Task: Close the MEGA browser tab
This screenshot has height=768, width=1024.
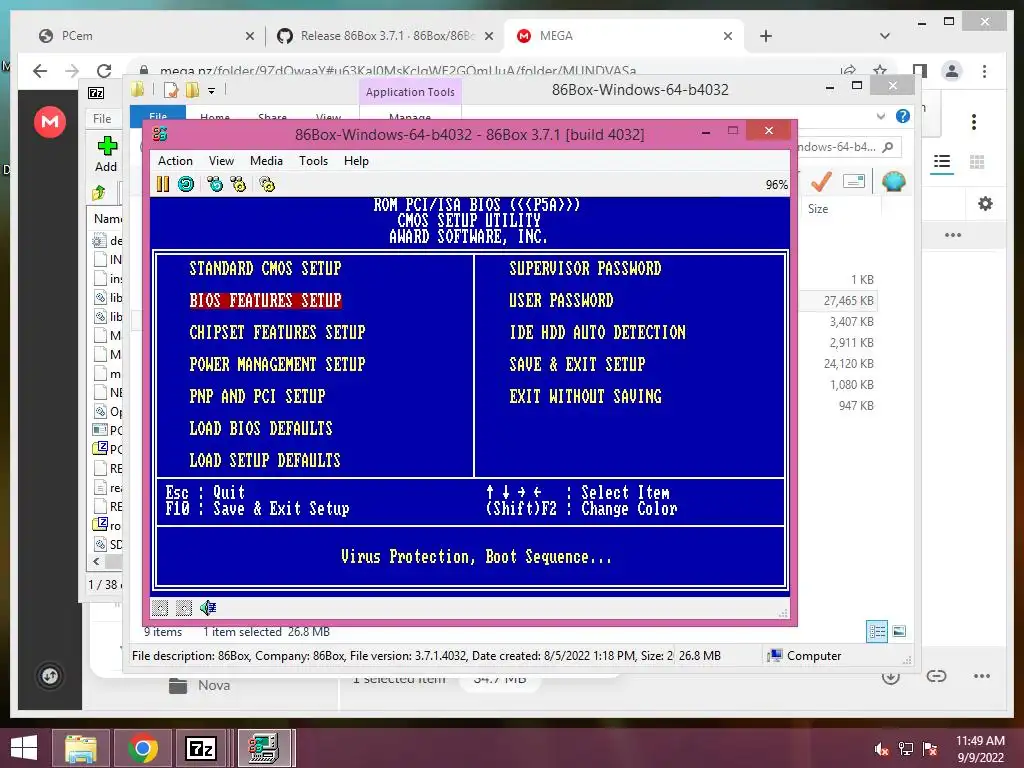Action: (x=728, y=36)
